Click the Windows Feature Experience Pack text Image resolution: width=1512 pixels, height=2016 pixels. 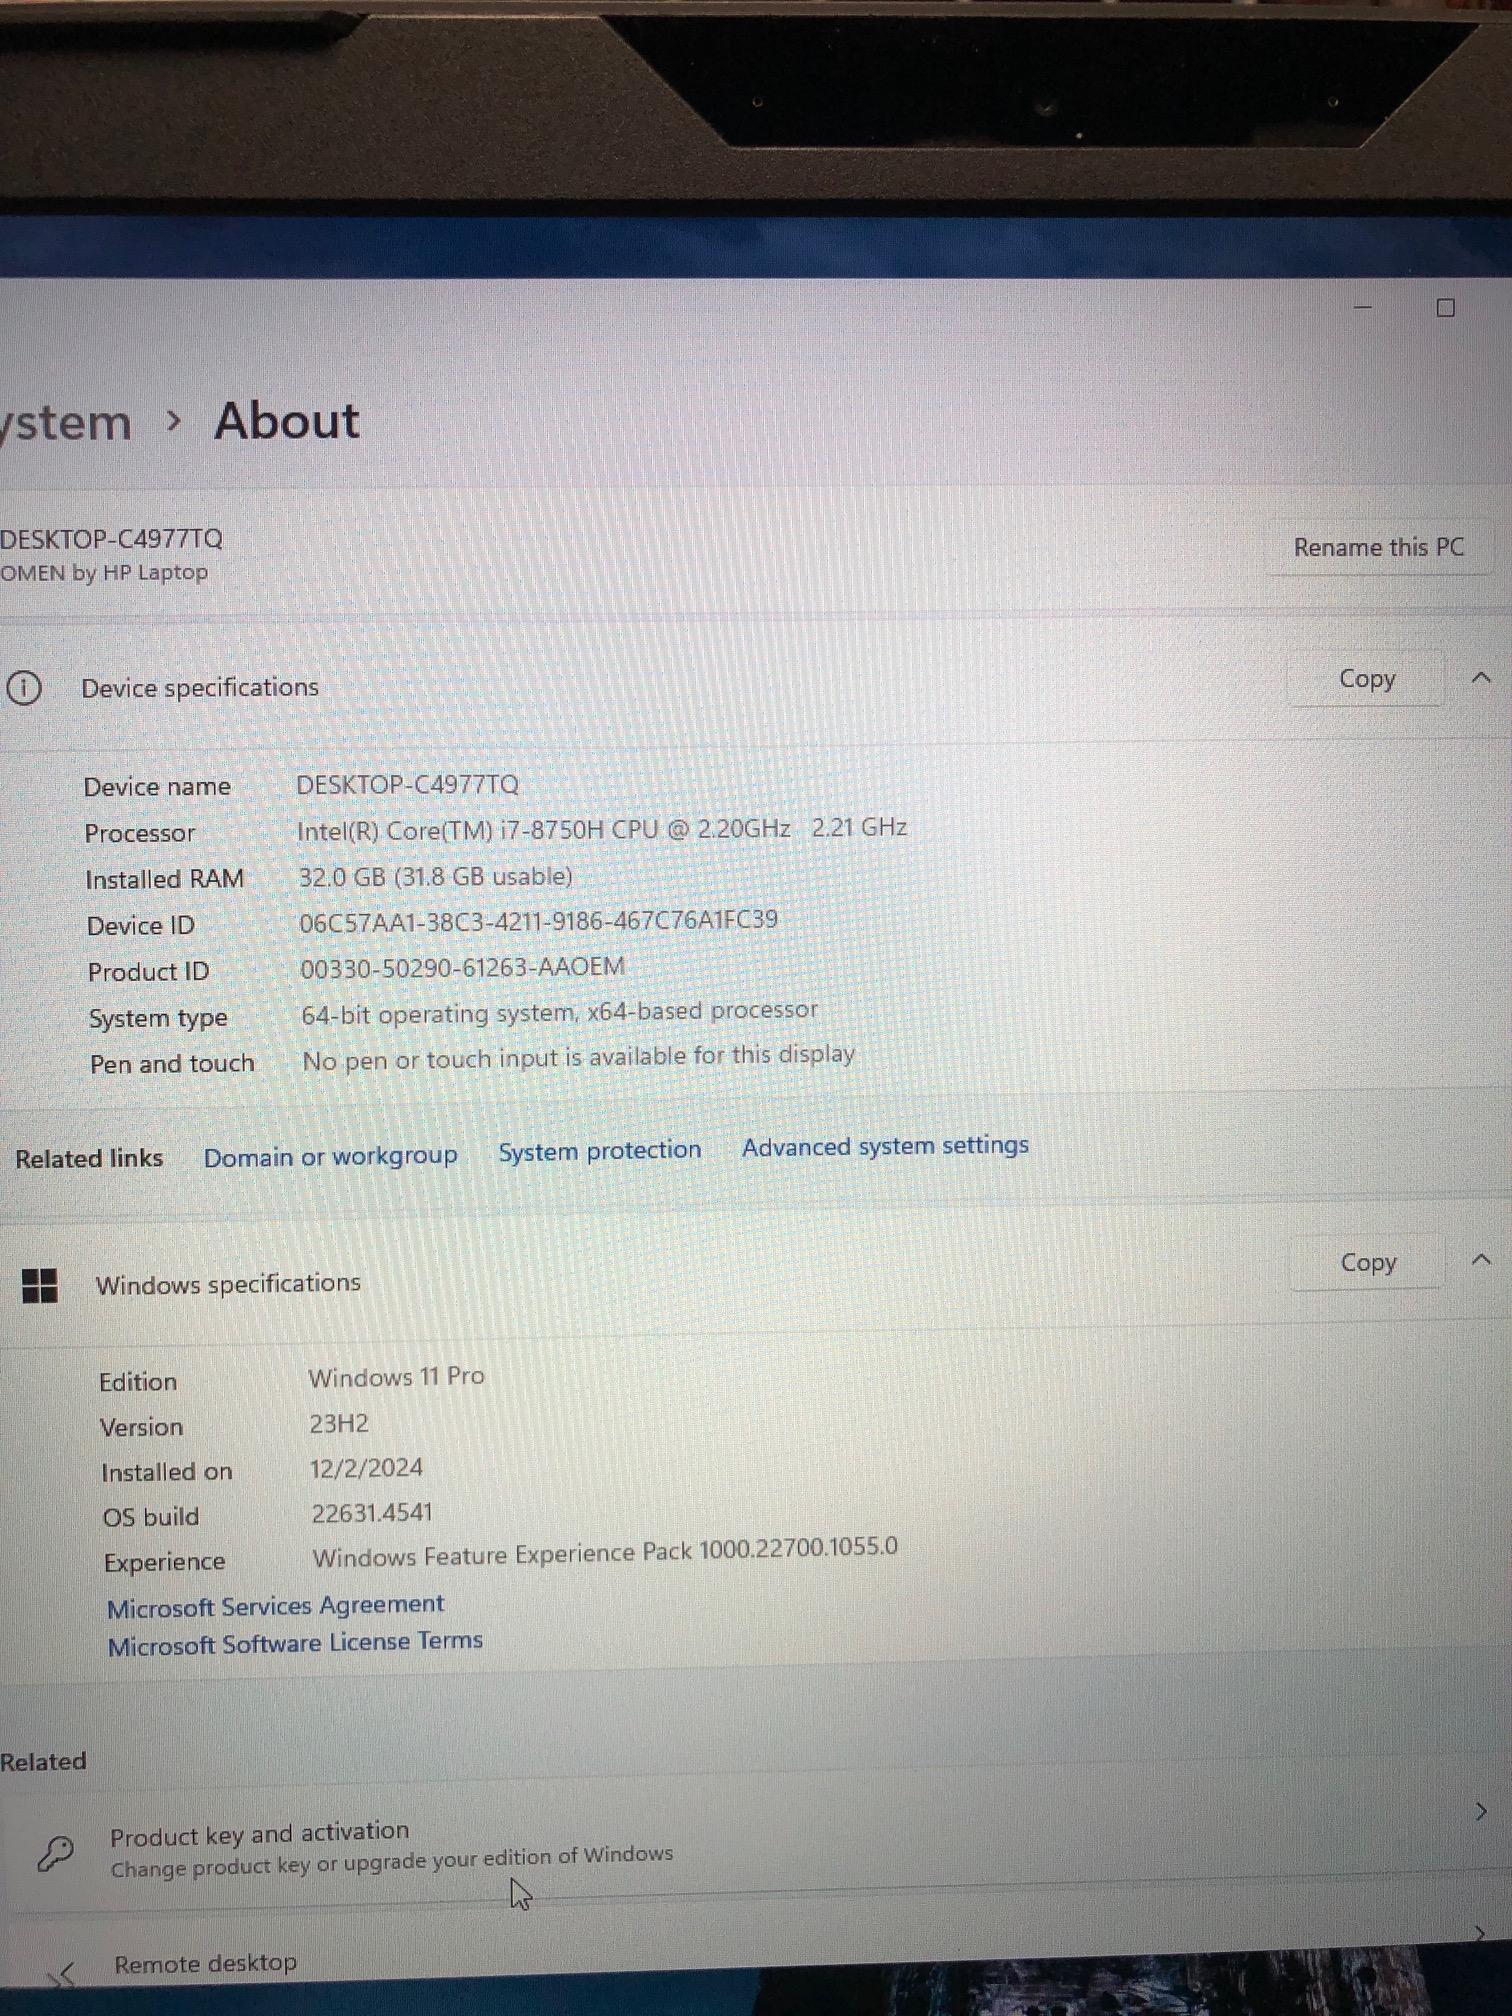605,1553
